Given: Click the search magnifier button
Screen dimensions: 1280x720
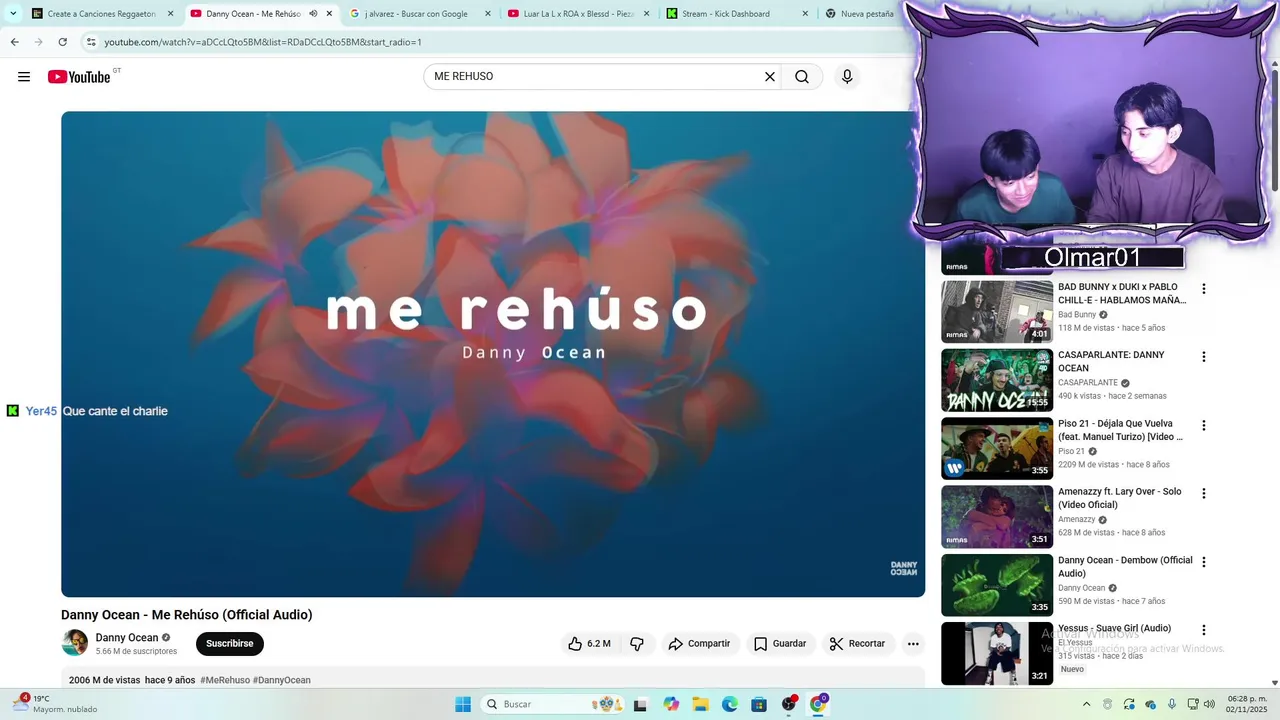Looking at the screenshot, I should pyautogui.click(x=802, y=77).
